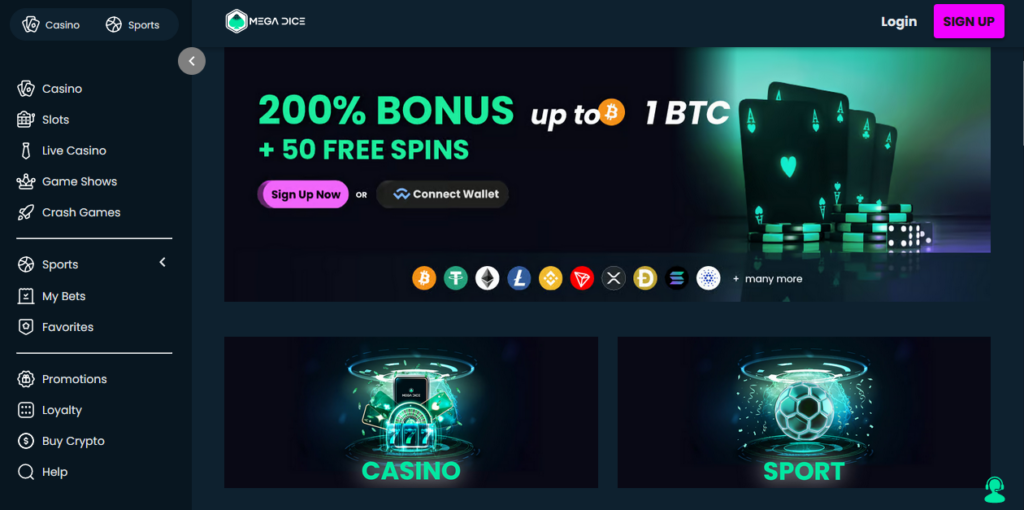Select the Tether coin icon

pos(456,279)
